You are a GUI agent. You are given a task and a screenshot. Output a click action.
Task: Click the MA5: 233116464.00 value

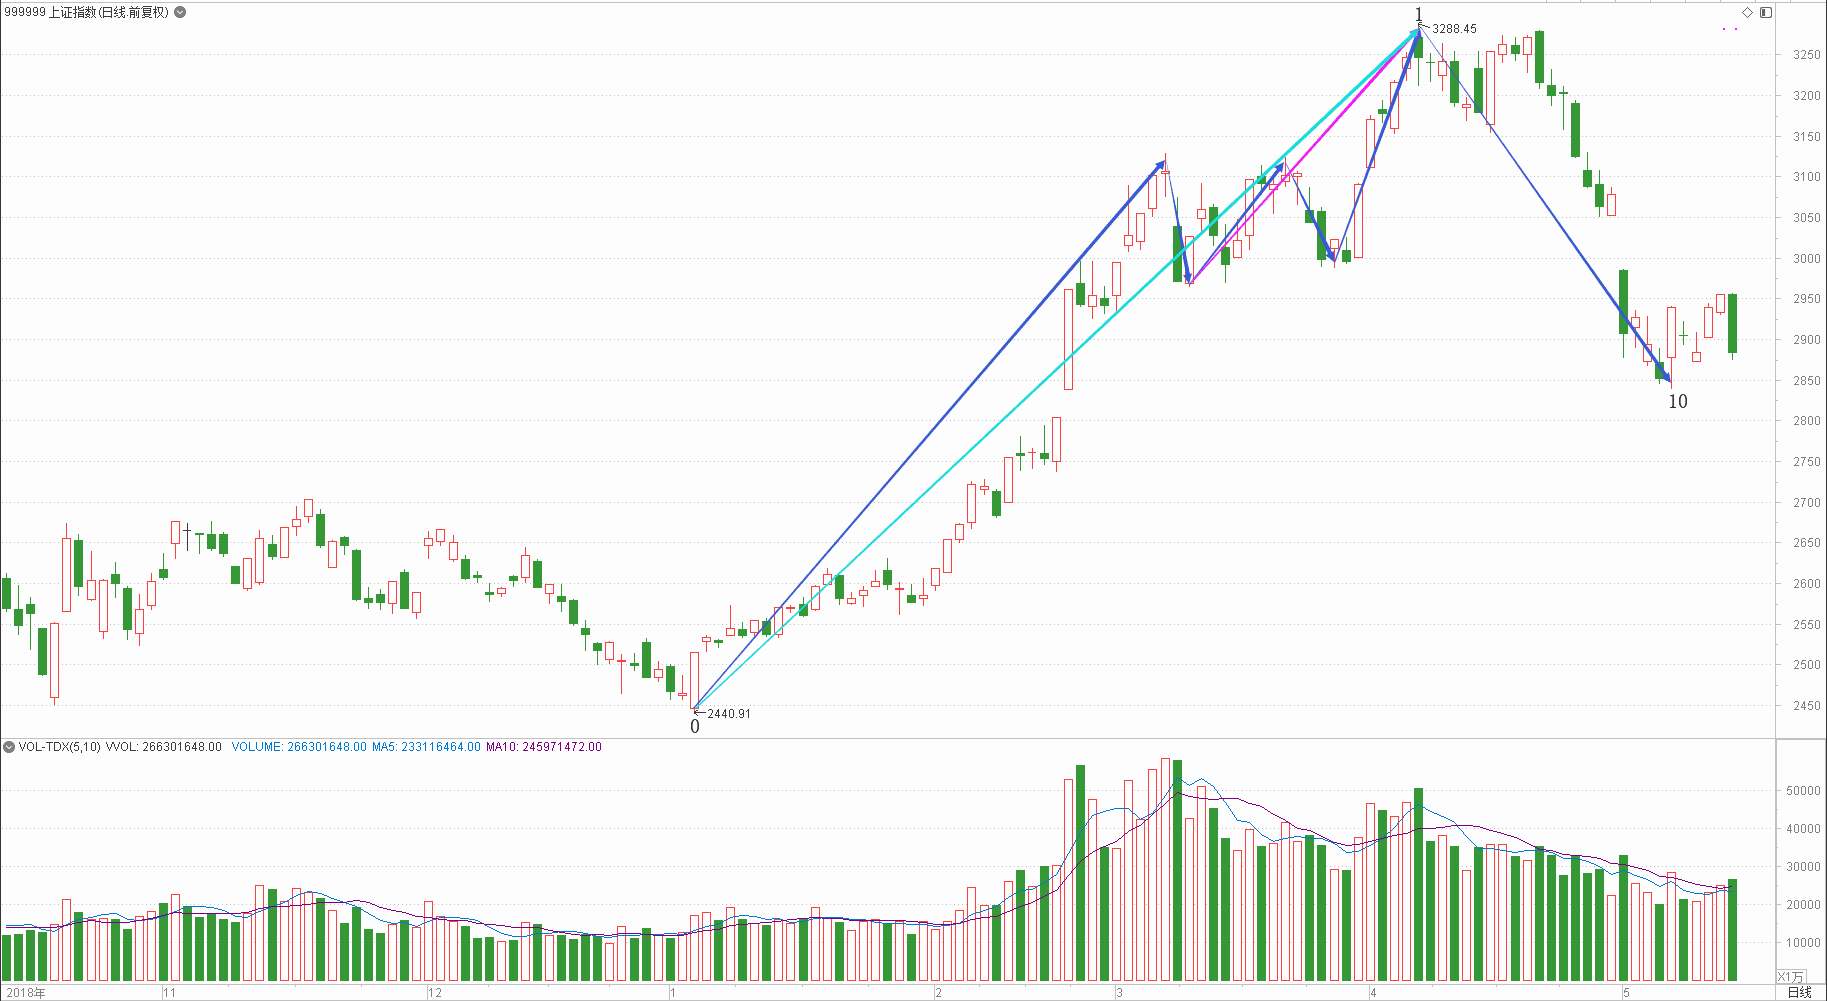[x=426, y=747]
